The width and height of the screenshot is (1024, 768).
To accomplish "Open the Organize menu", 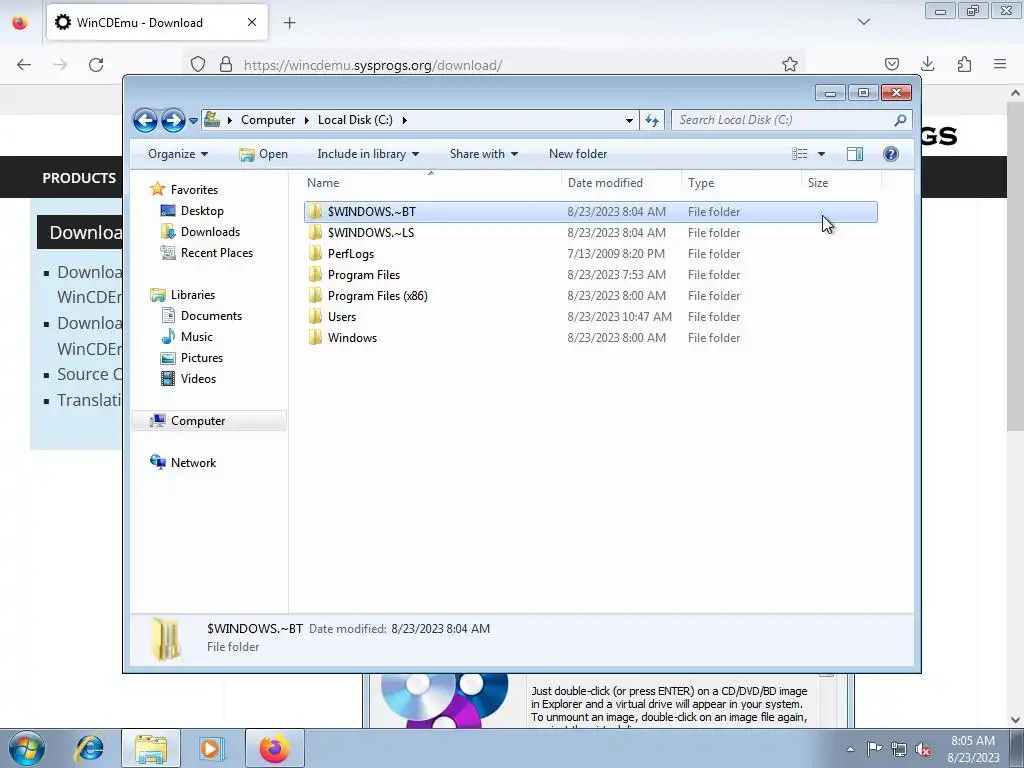I will 178,154.
